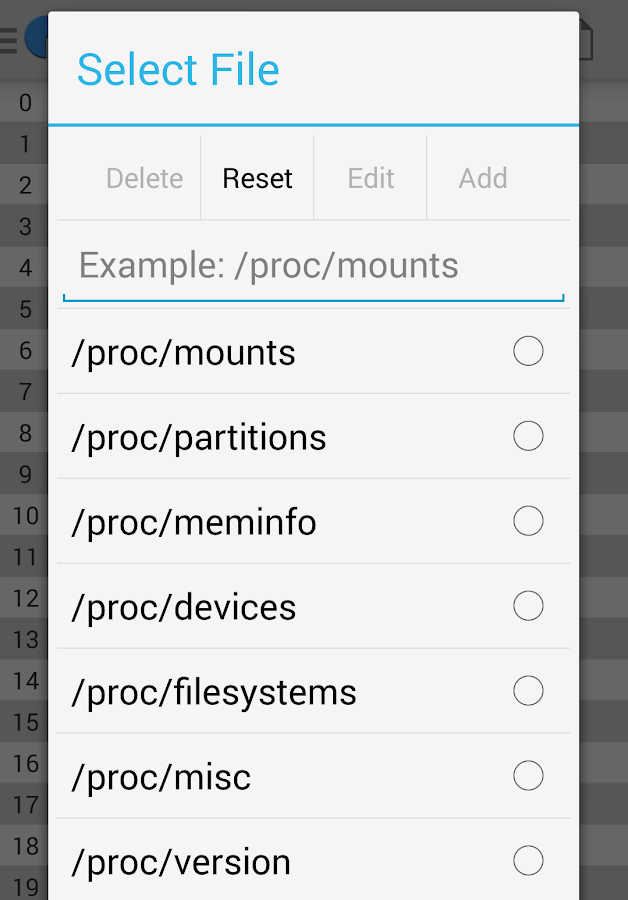The width and height of the screenshot is (628, 900).
Task: Select the /proc/partitions radio button
Action: click(x=528, y=437)
